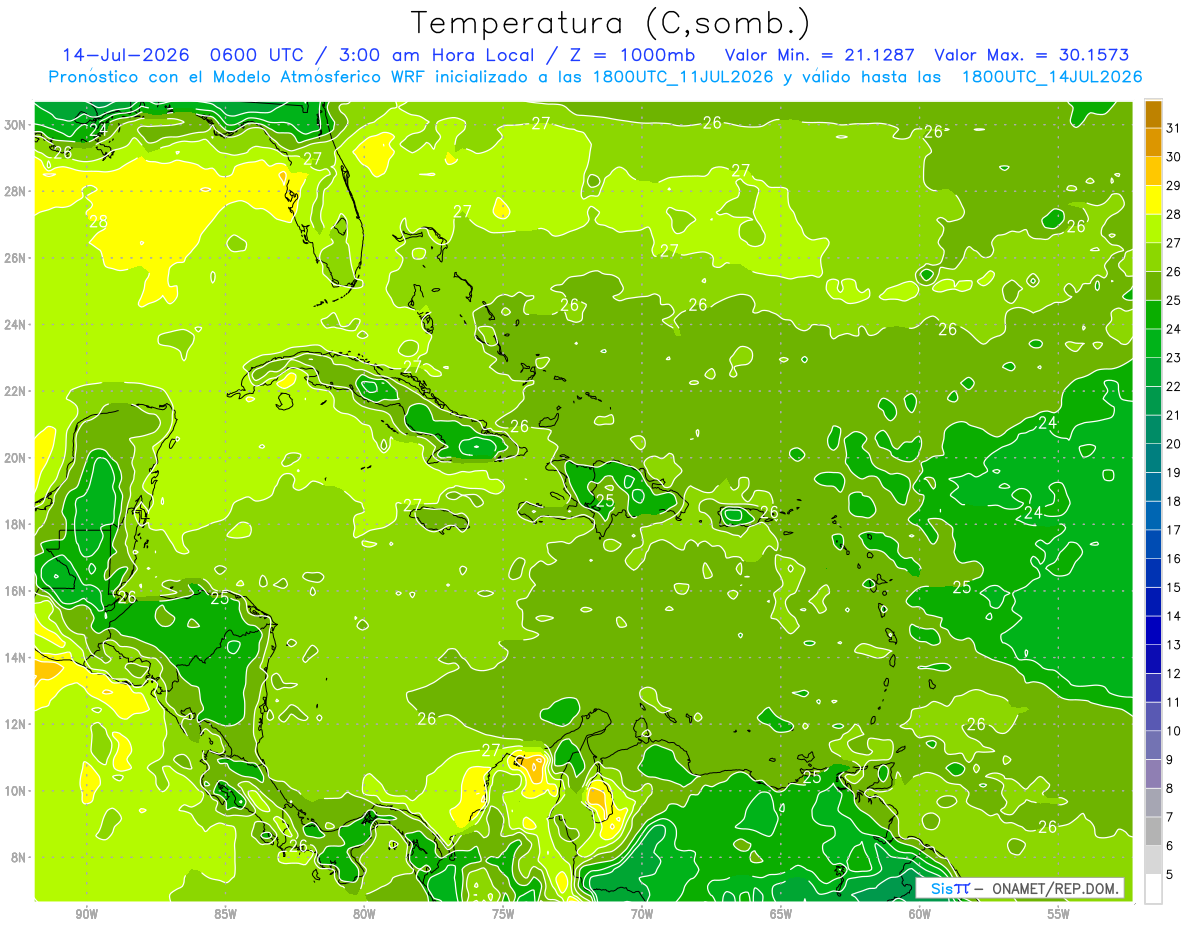Click 'Valor Min. = 21.1287' value
Screen dimensions: 1200x927
(821, 54)
